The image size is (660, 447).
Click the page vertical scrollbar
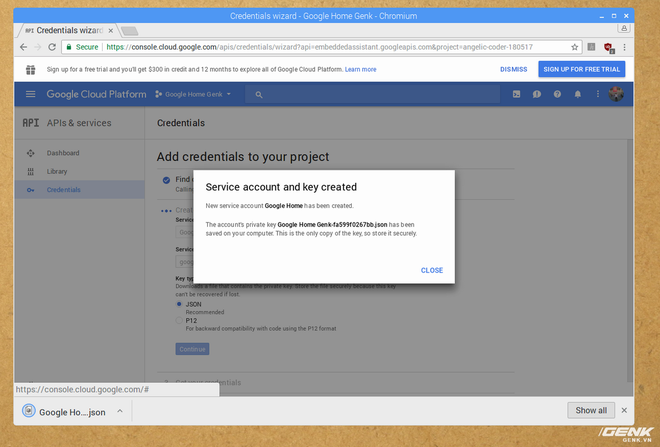630,261
